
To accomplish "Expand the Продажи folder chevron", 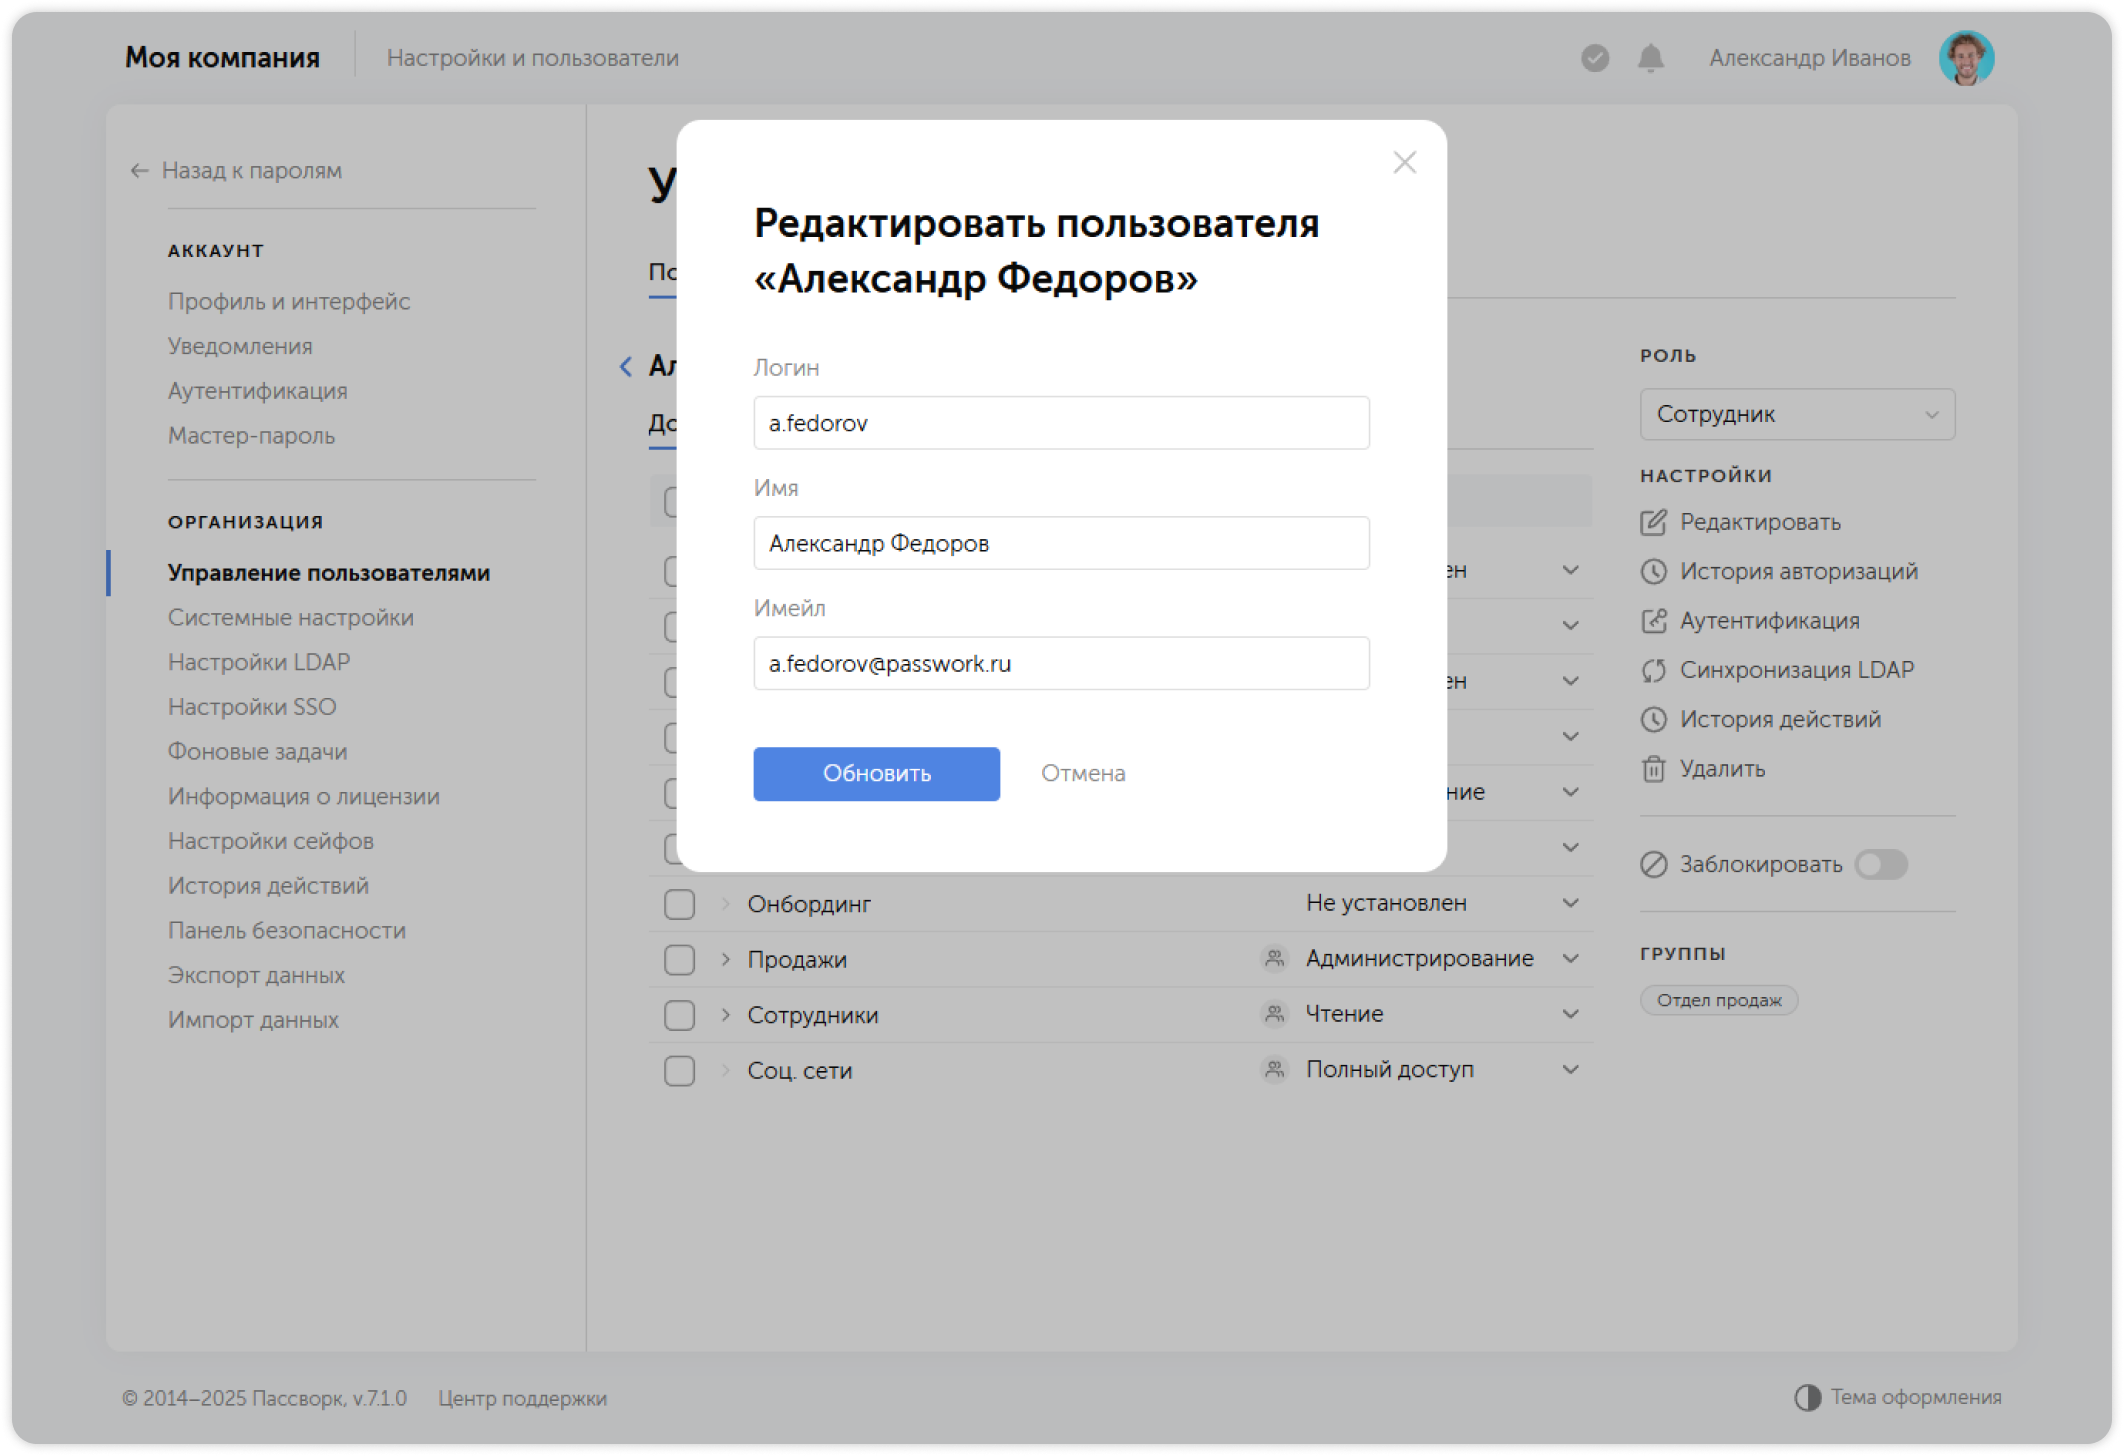I will tap(726, 959).
